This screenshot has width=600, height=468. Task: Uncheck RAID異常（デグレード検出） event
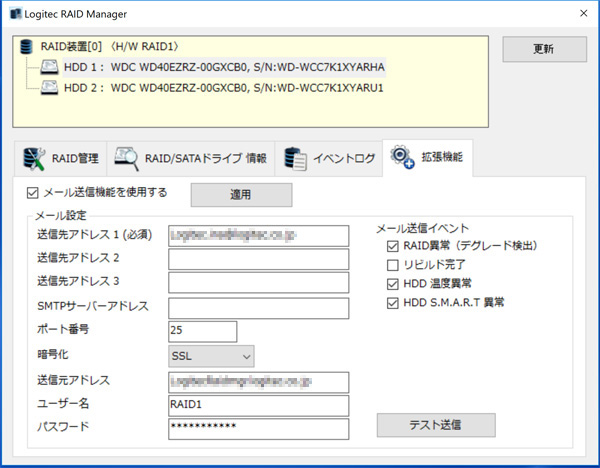[x=392, y=246]
